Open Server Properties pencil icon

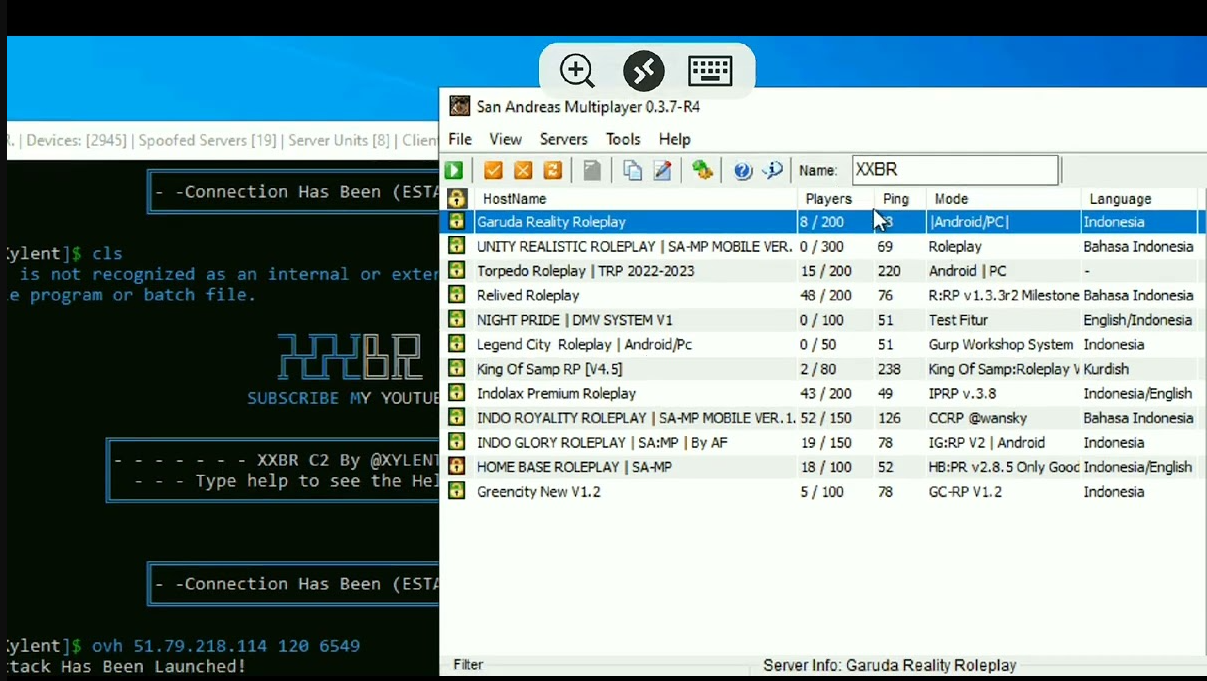(662, 171)
